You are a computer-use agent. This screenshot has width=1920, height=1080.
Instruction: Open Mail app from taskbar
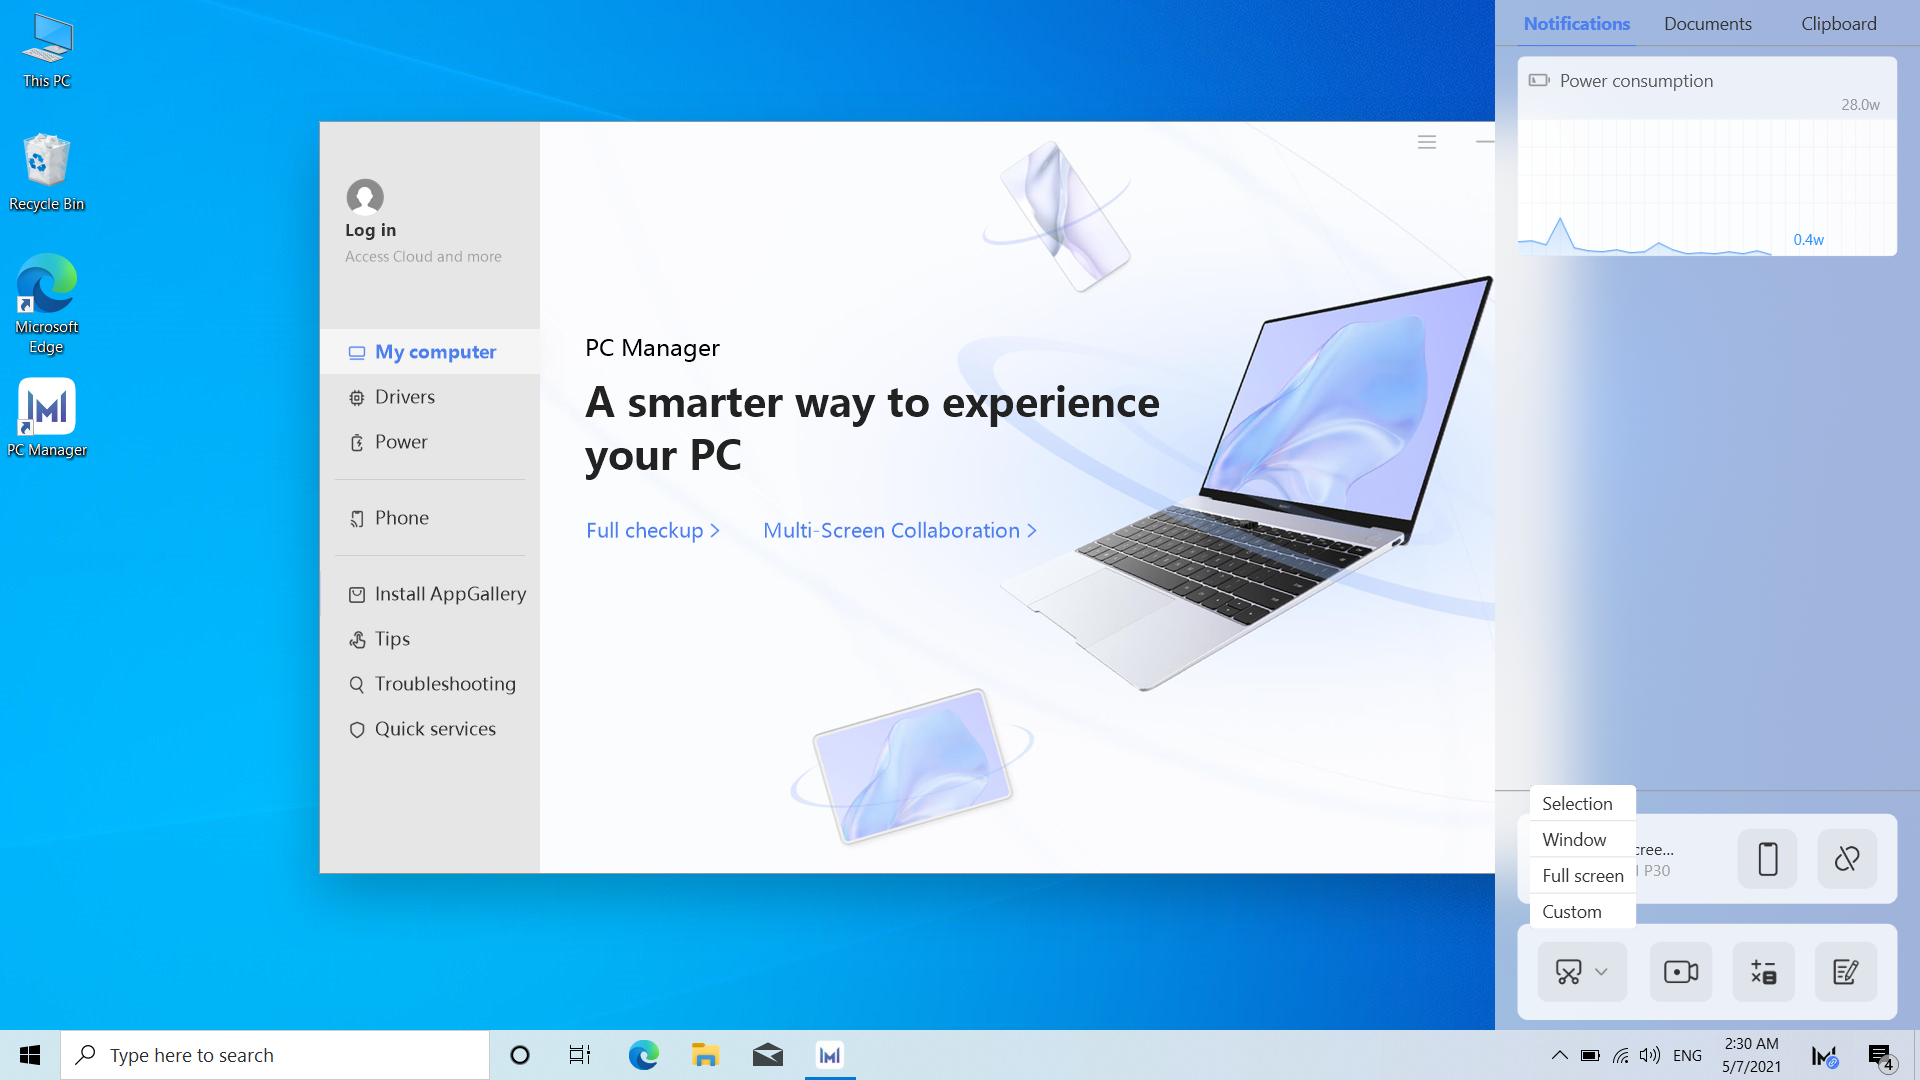point(768,1055)
